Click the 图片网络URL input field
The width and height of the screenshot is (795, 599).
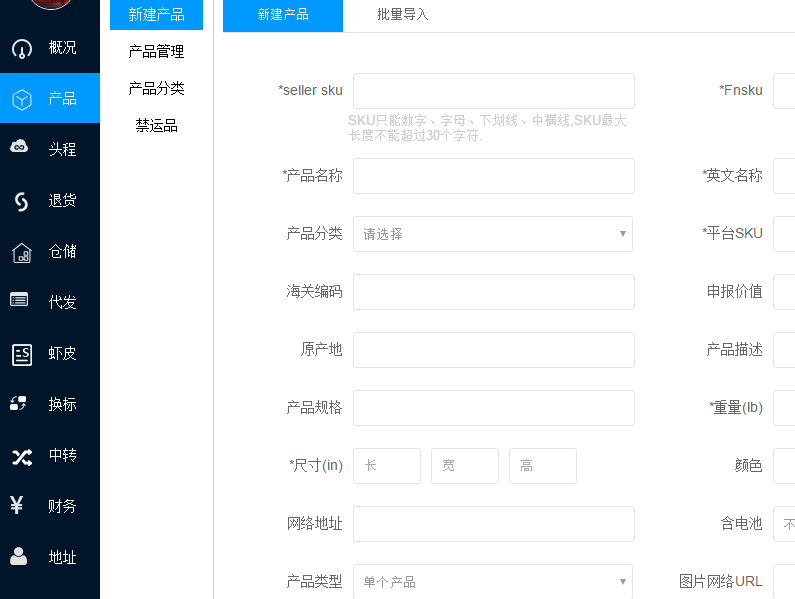(x=784, y=582)
